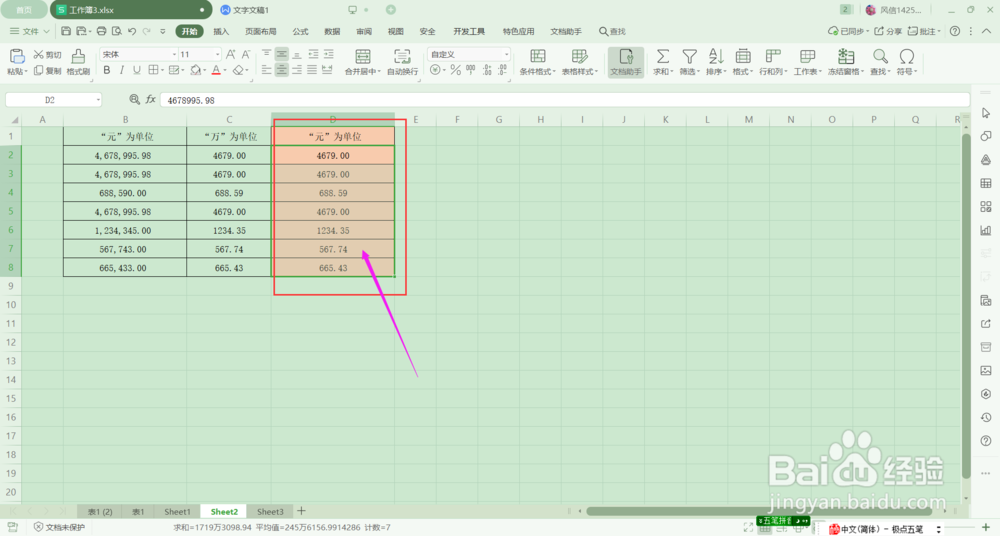Screen dimensions: 1000x536
Task: Click the Undo arrow
Action: (x=132, y=31)
